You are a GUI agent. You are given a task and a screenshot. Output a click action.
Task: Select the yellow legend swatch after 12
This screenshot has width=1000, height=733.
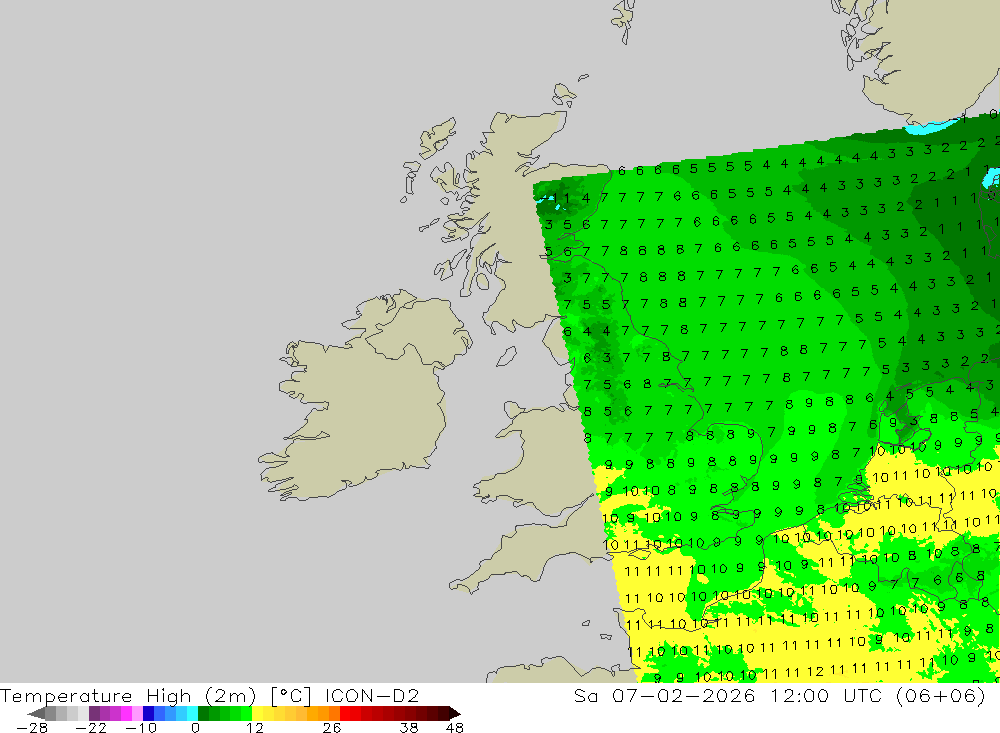[258, 713]
